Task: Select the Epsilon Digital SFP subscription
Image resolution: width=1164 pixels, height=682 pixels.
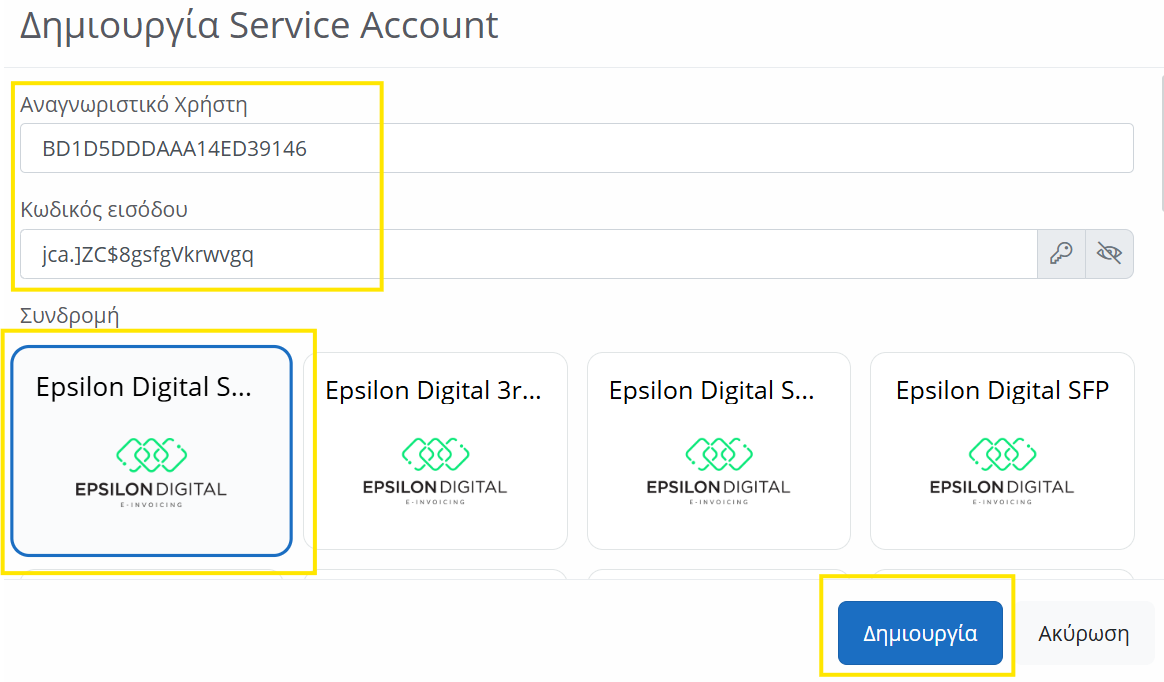Action: click(1002, 450)
